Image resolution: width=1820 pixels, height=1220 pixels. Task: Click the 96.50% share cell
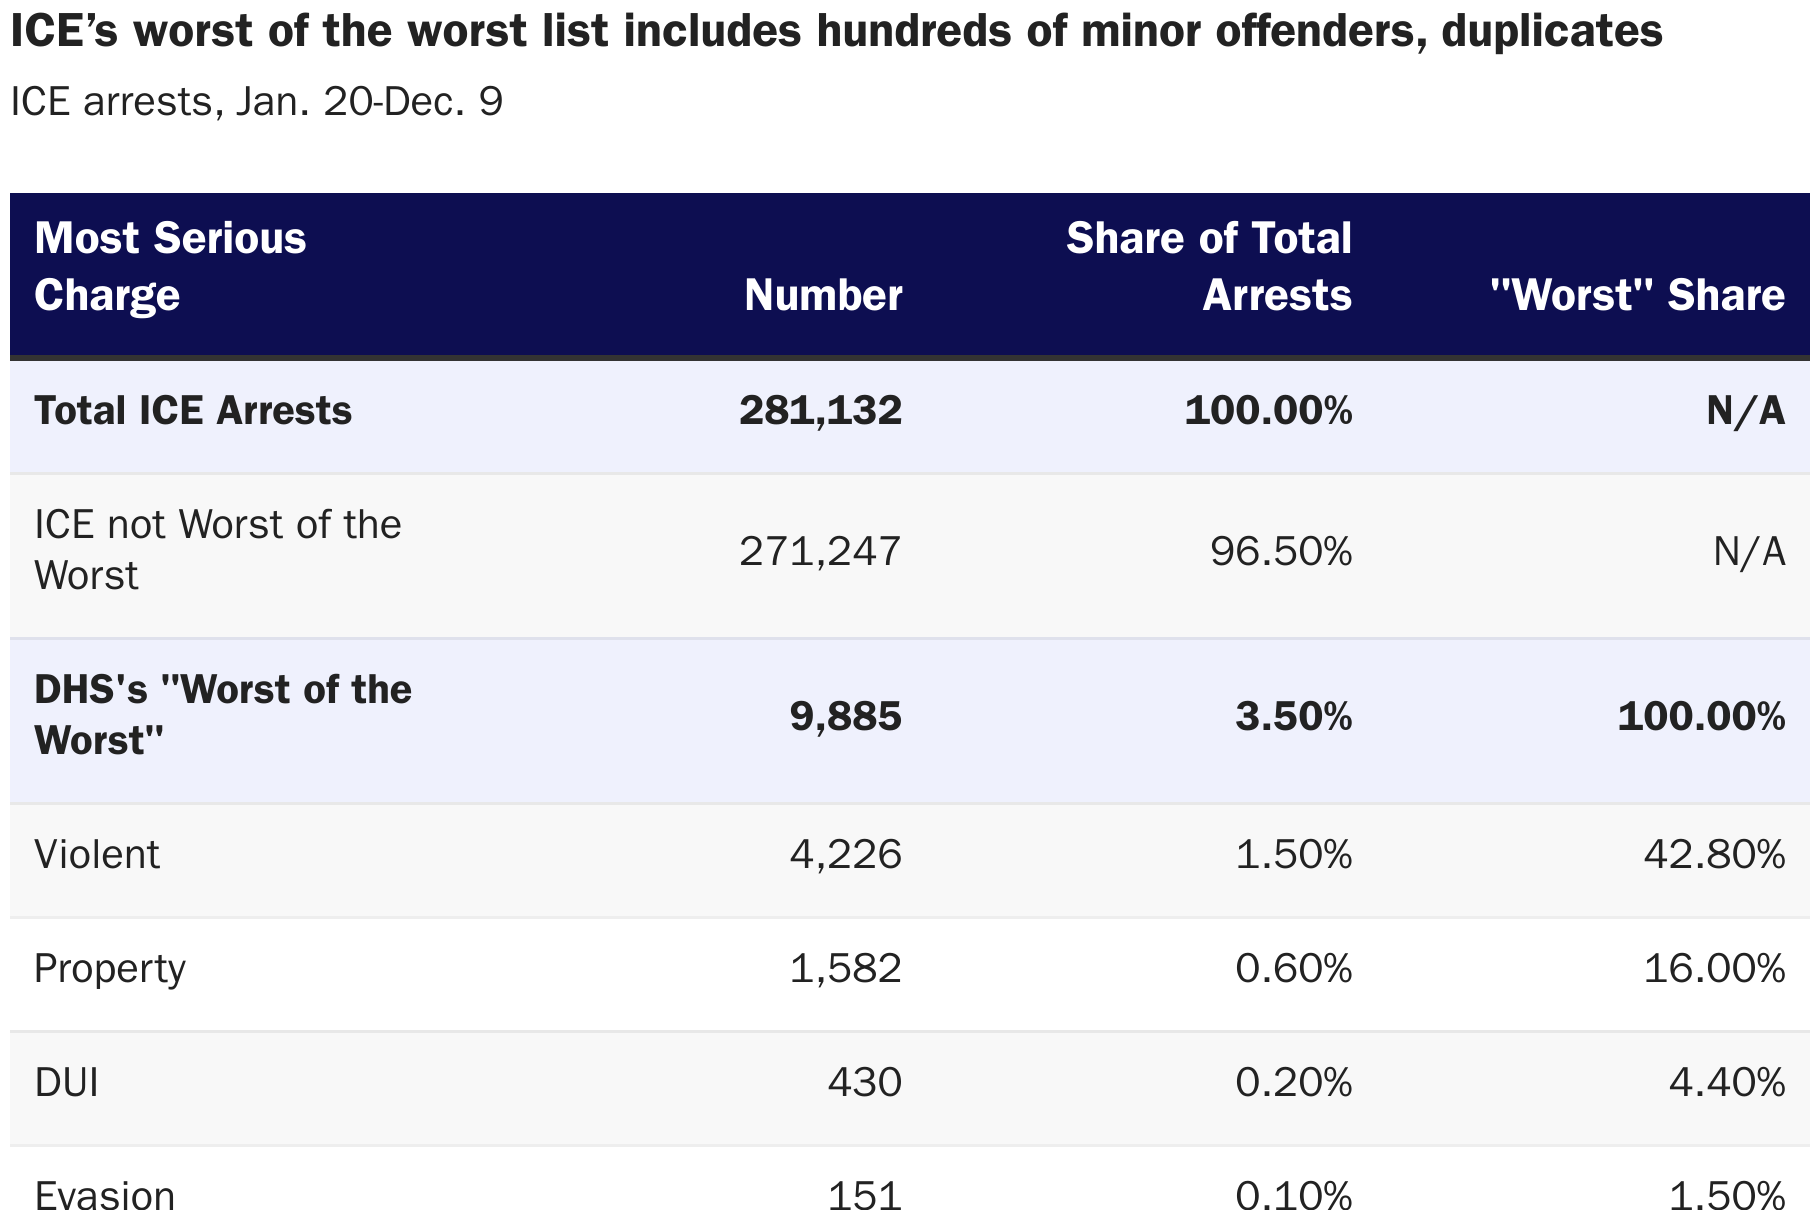[x=1281, y=551]
